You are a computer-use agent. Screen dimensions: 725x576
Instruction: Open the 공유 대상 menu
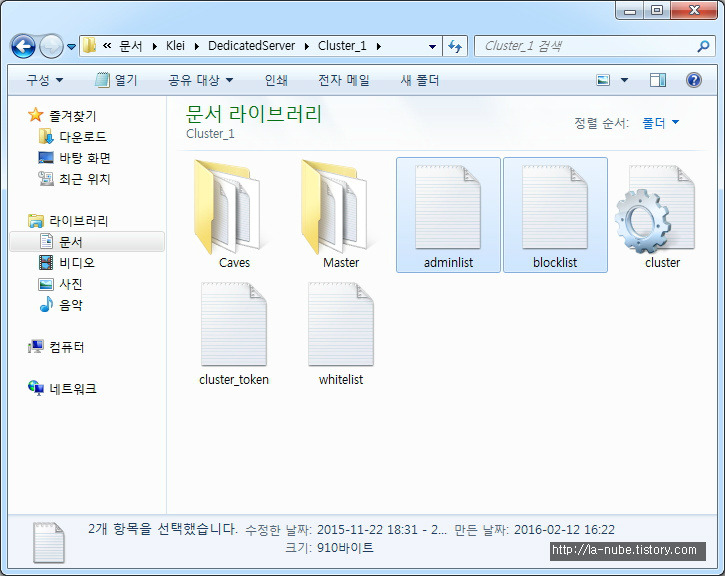point(200,80)
